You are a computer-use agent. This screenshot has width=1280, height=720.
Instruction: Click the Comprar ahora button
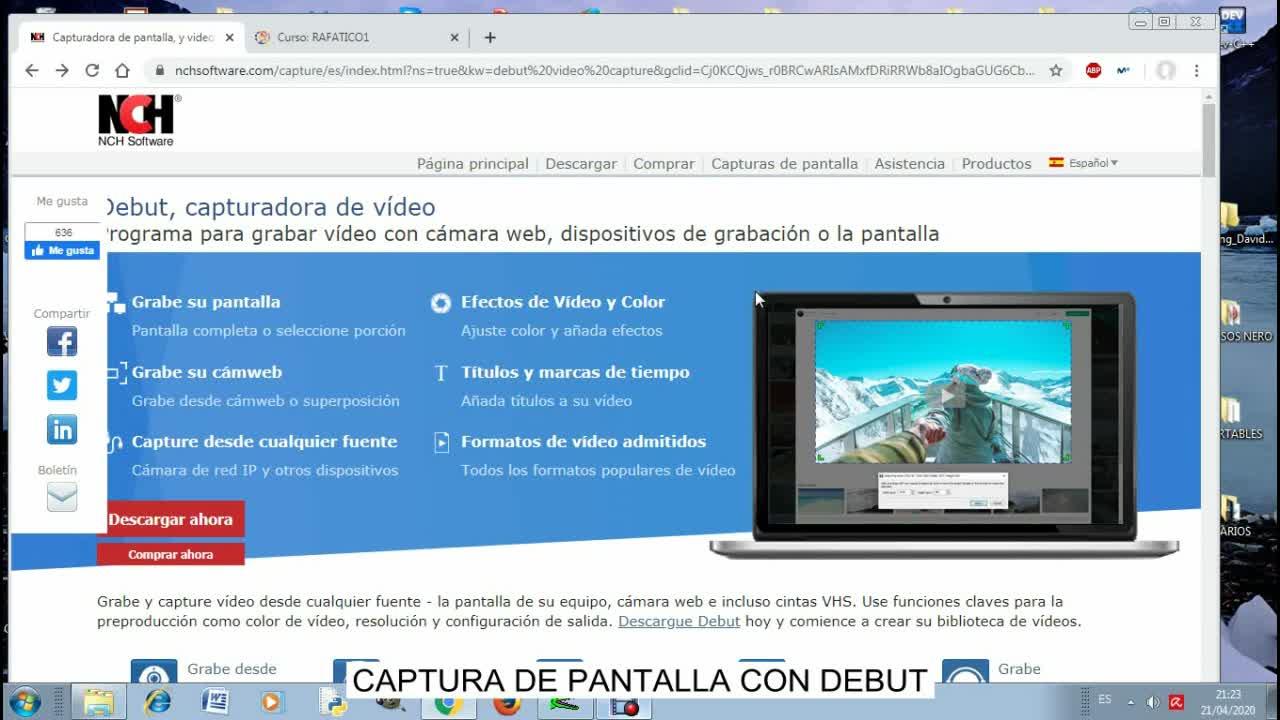pos(170,554)
